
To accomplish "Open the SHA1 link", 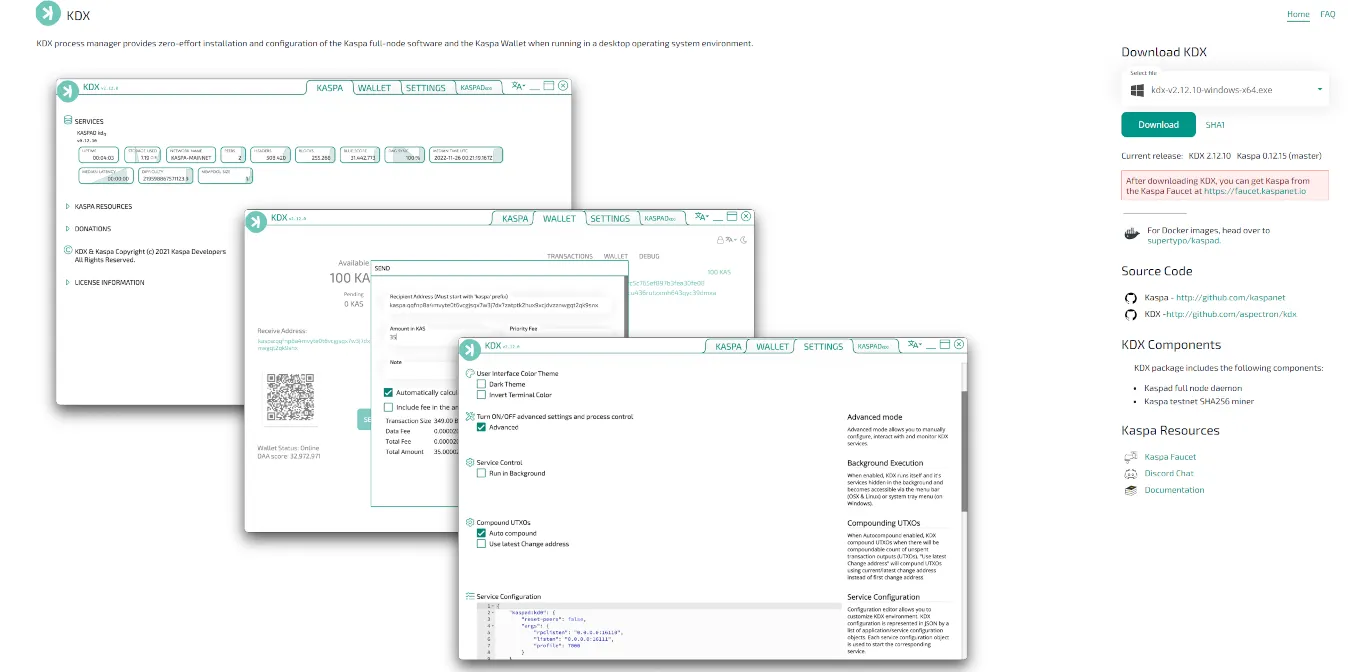I will tap(1215, 125).
